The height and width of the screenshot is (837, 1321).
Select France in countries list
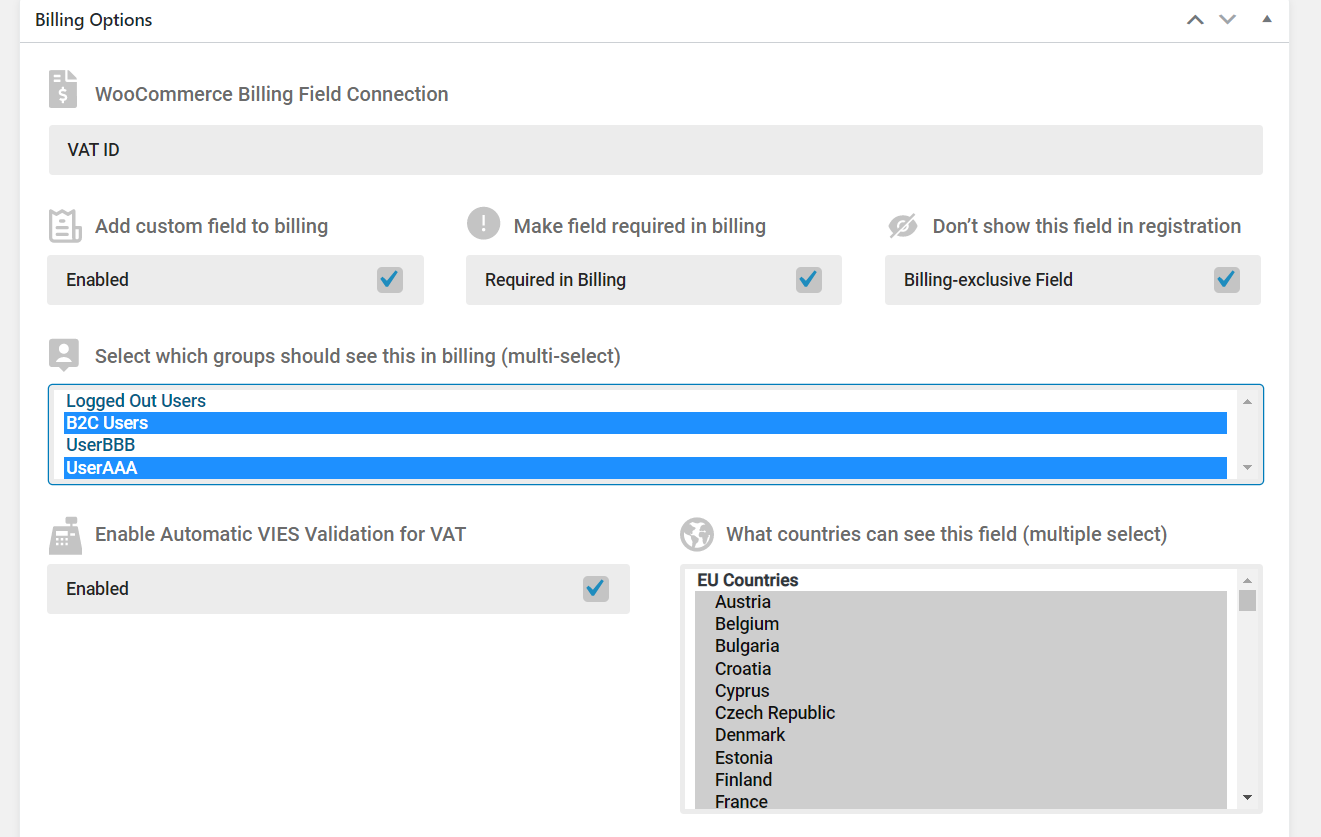point(960,802)
